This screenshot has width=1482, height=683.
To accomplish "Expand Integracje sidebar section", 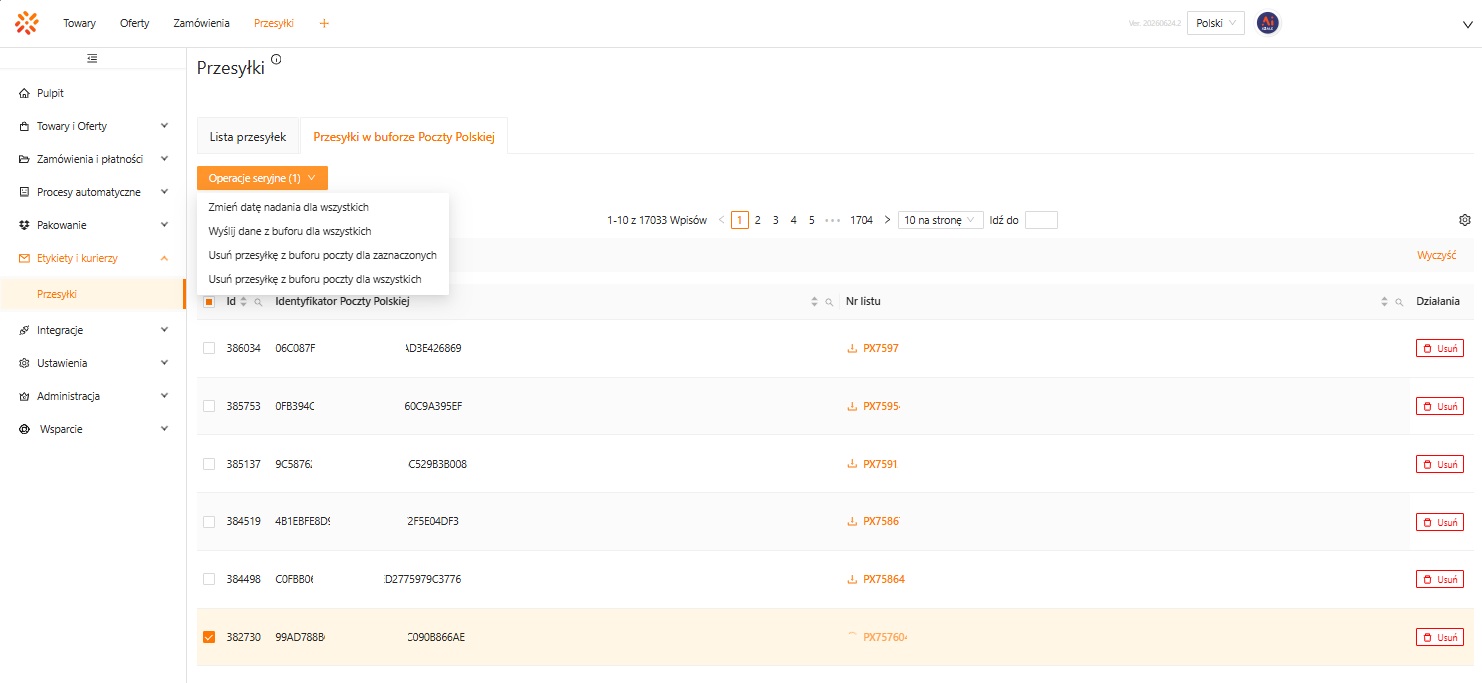I will click(x=92, y=330).
